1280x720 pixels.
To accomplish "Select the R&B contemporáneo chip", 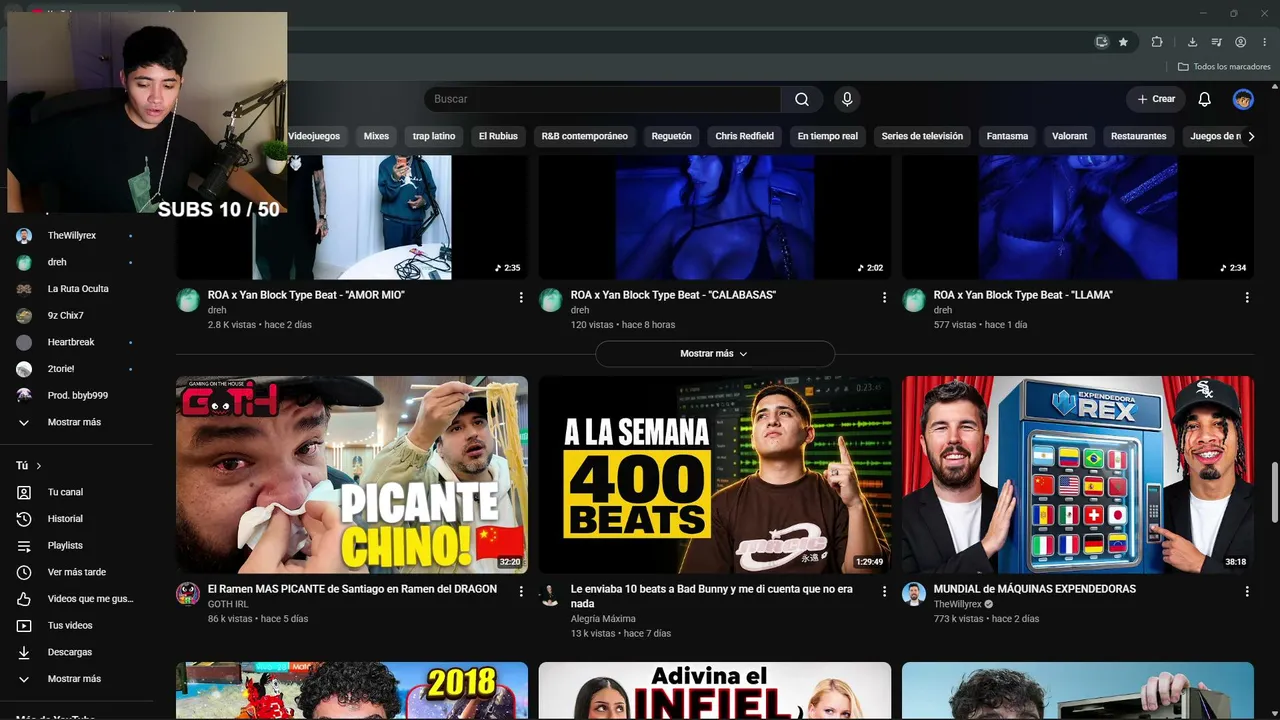I will point(585,136).
